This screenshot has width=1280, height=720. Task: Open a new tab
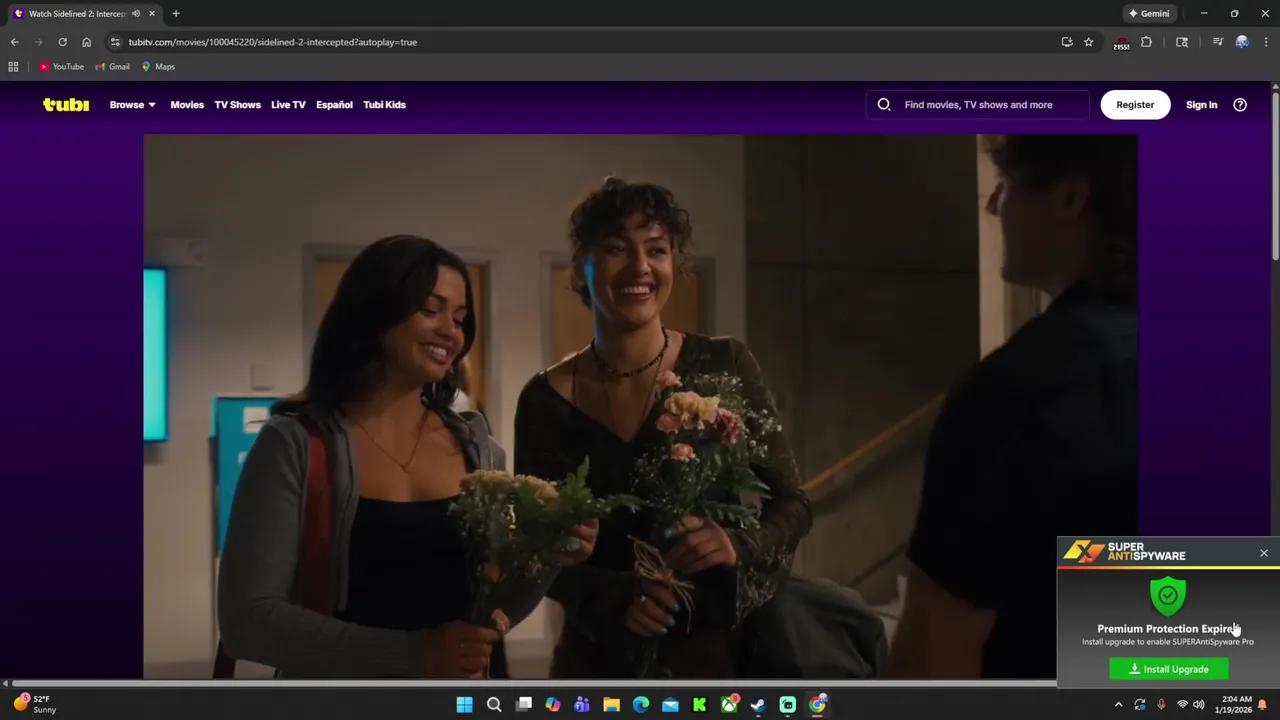[x=176, y=14]
